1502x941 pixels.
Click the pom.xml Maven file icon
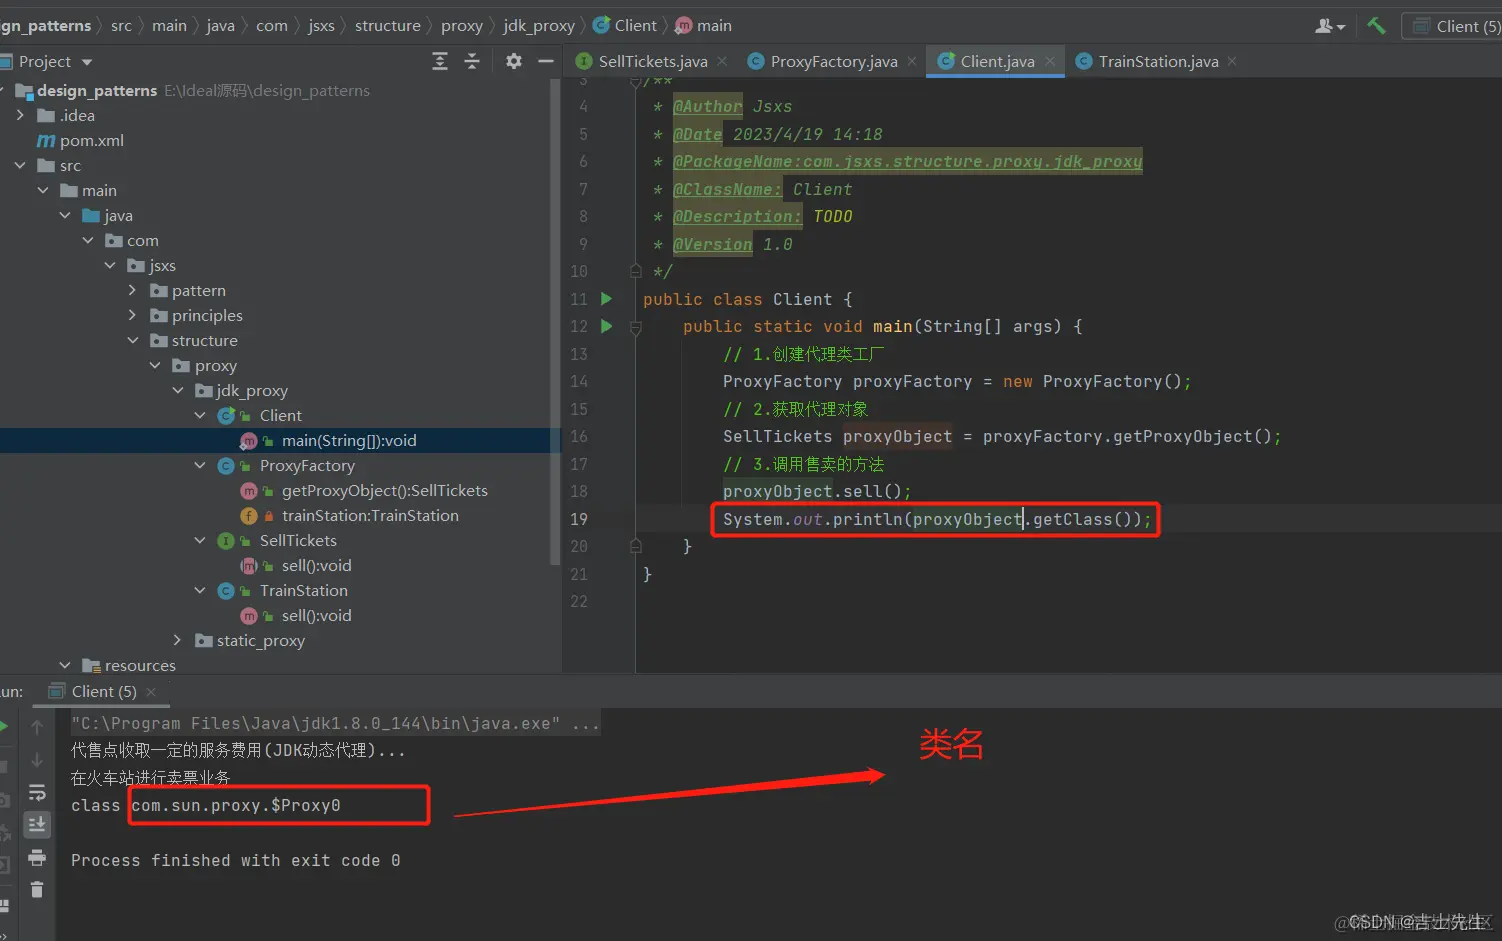(46, 141)
